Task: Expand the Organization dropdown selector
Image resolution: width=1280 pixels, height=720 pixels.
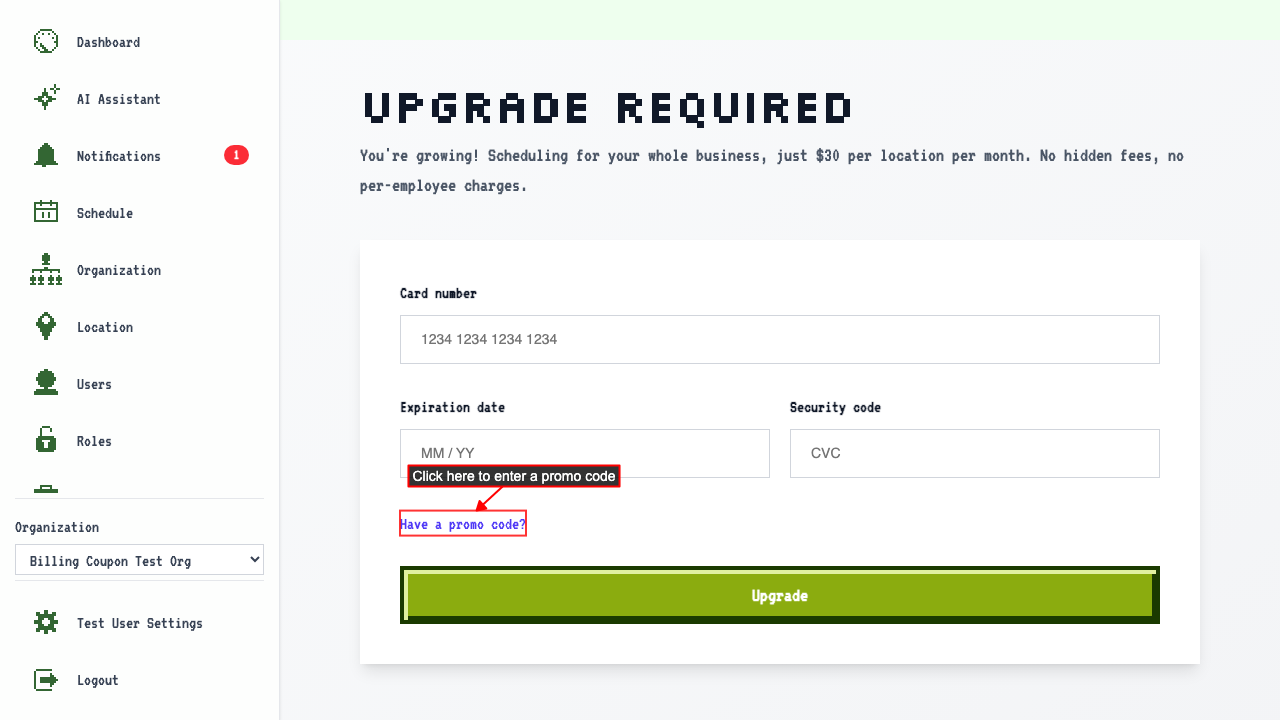Action: 139,560
